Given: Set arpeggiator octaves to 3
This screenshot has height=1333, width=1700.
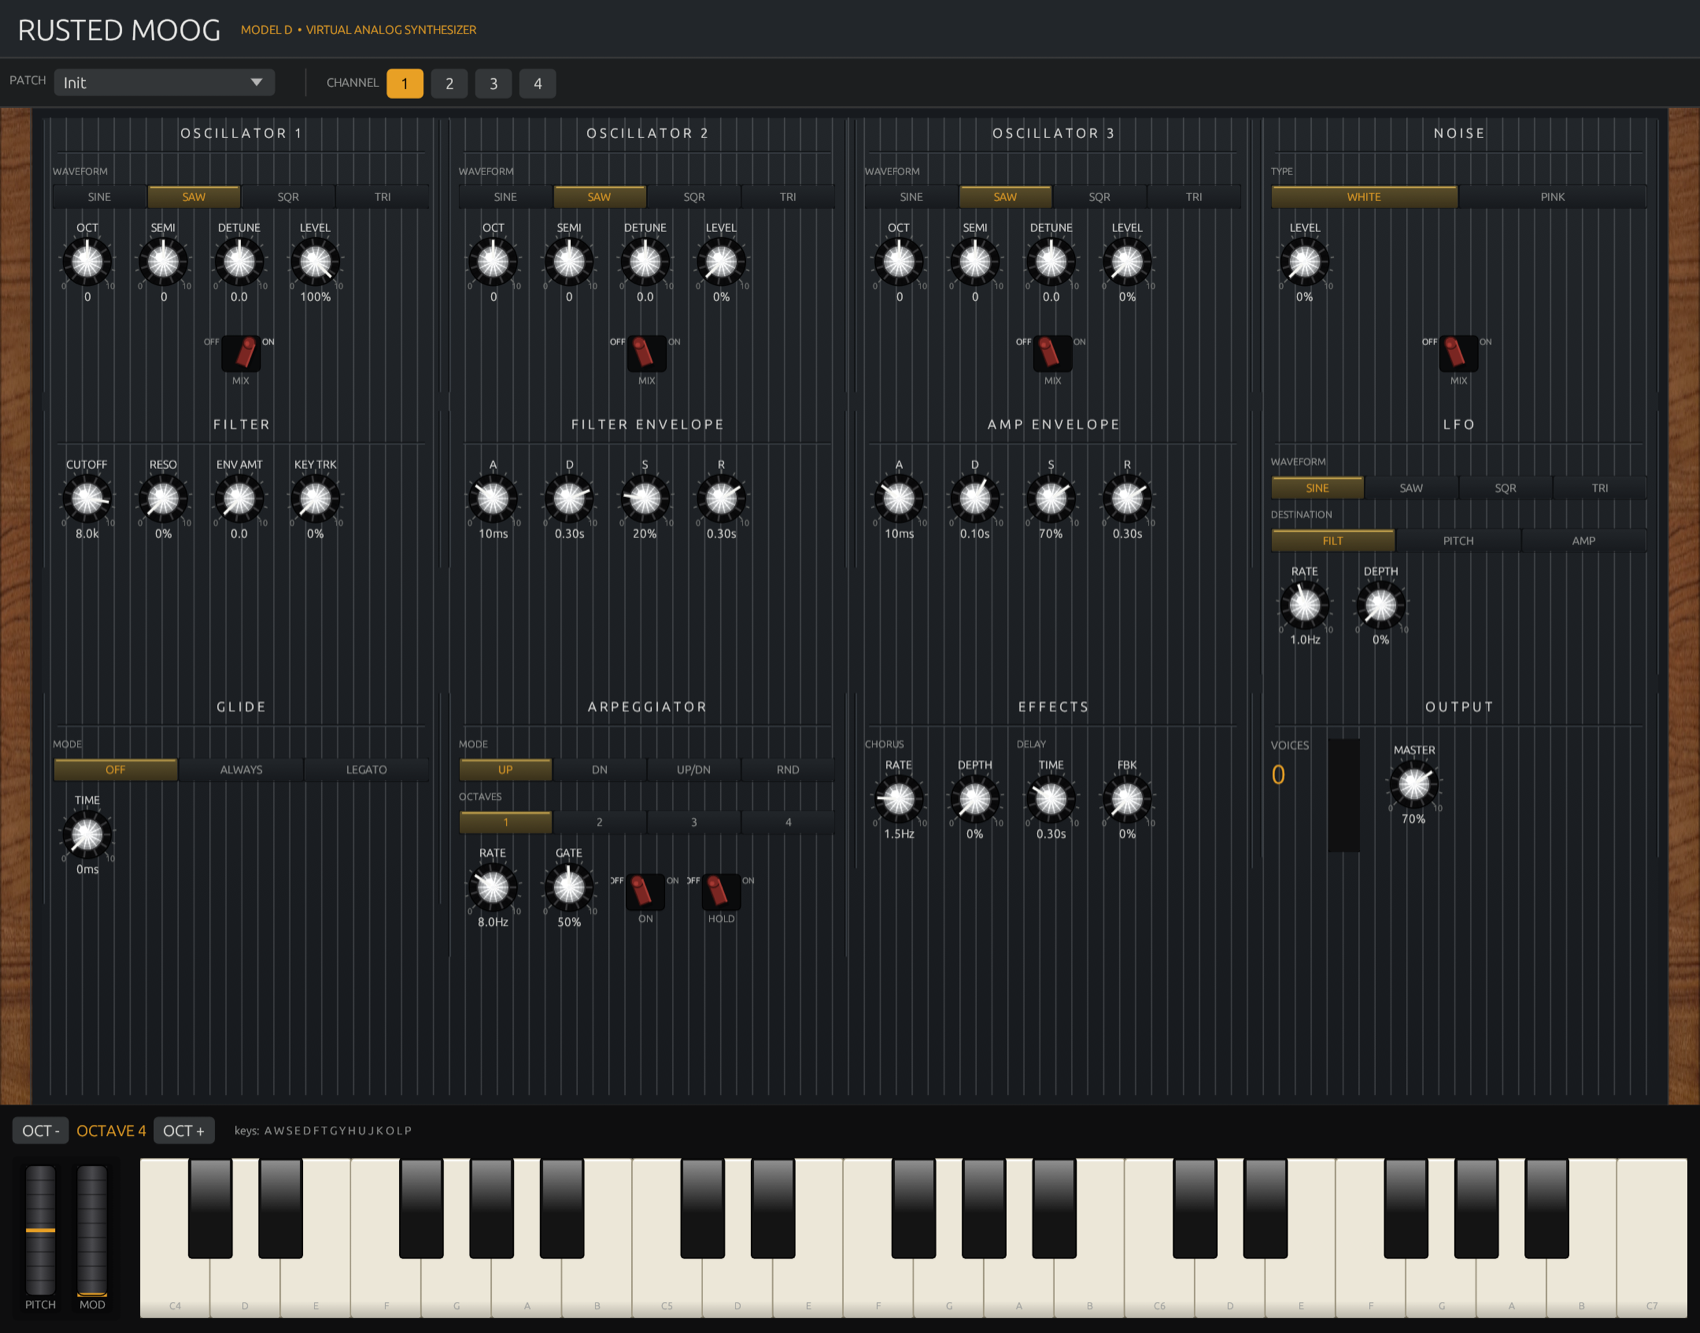Looking at the screenshot, I should 693,822.
